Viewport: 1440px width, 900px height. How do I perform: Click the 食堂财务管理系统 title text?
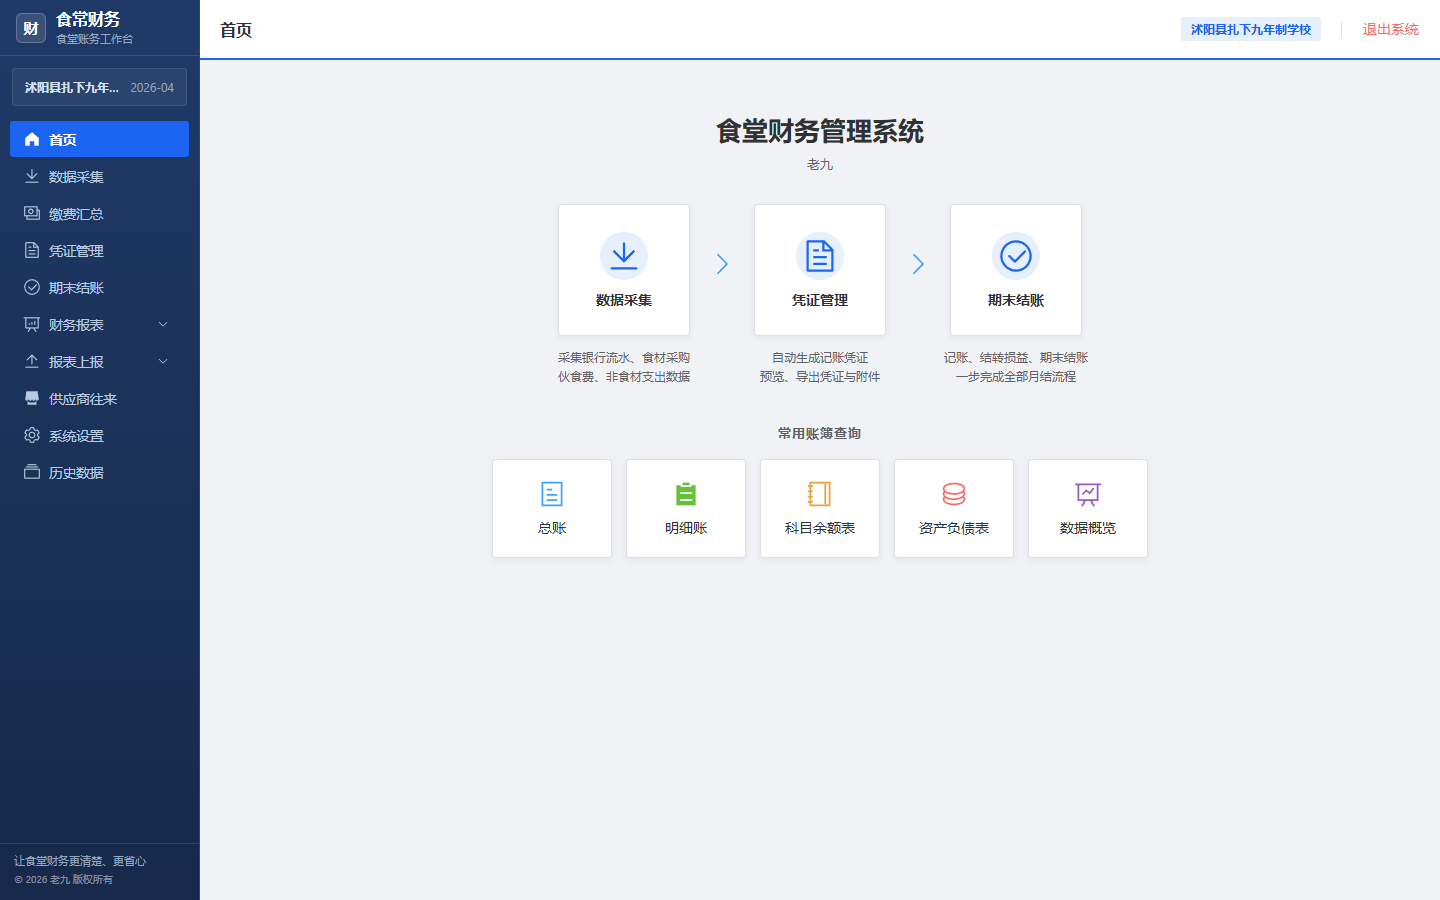click(820, 131)
